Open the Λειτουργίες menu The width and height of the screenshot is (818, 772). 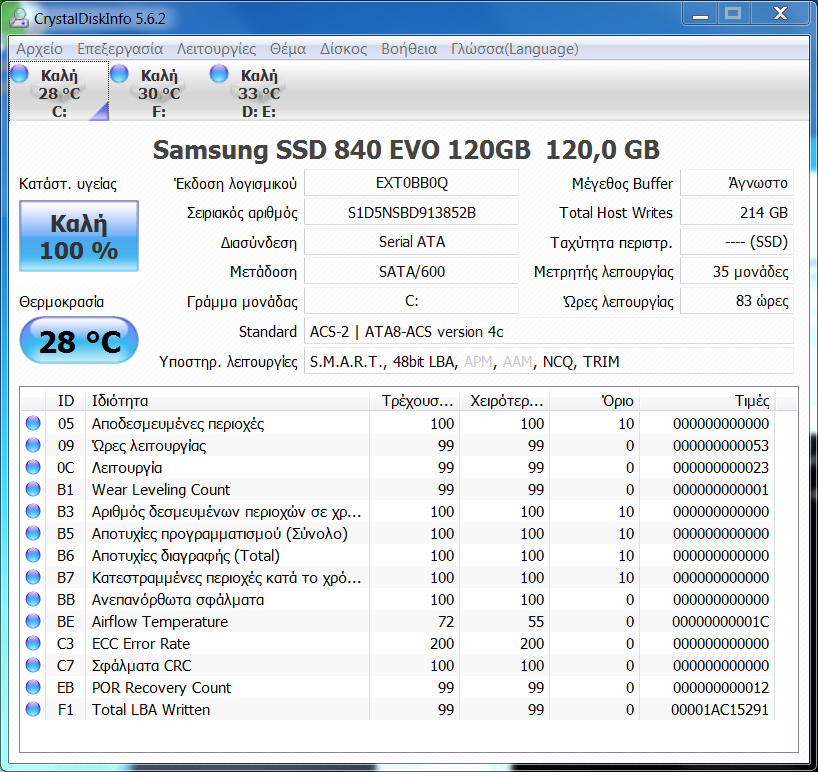216,49
